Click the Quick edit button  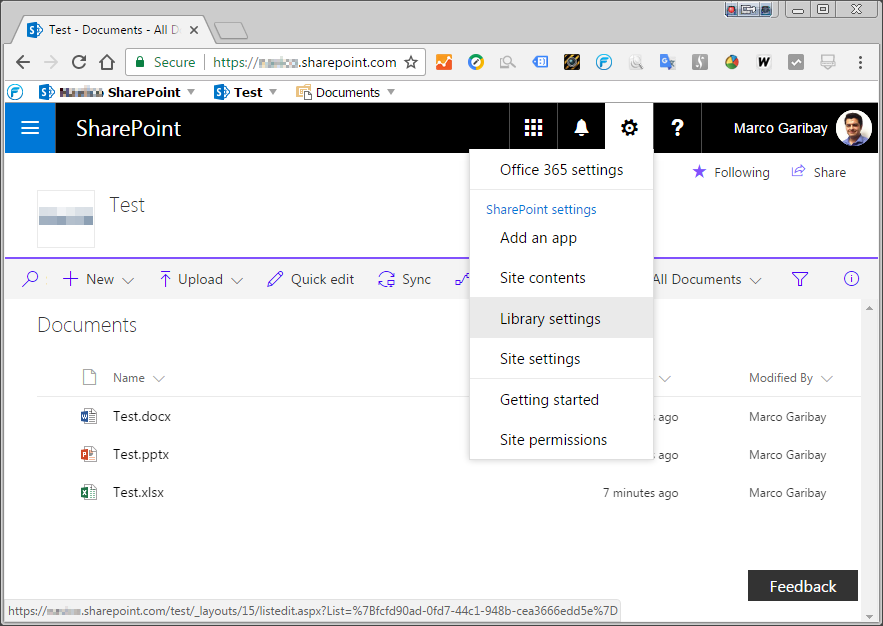(x=310, y=279)
